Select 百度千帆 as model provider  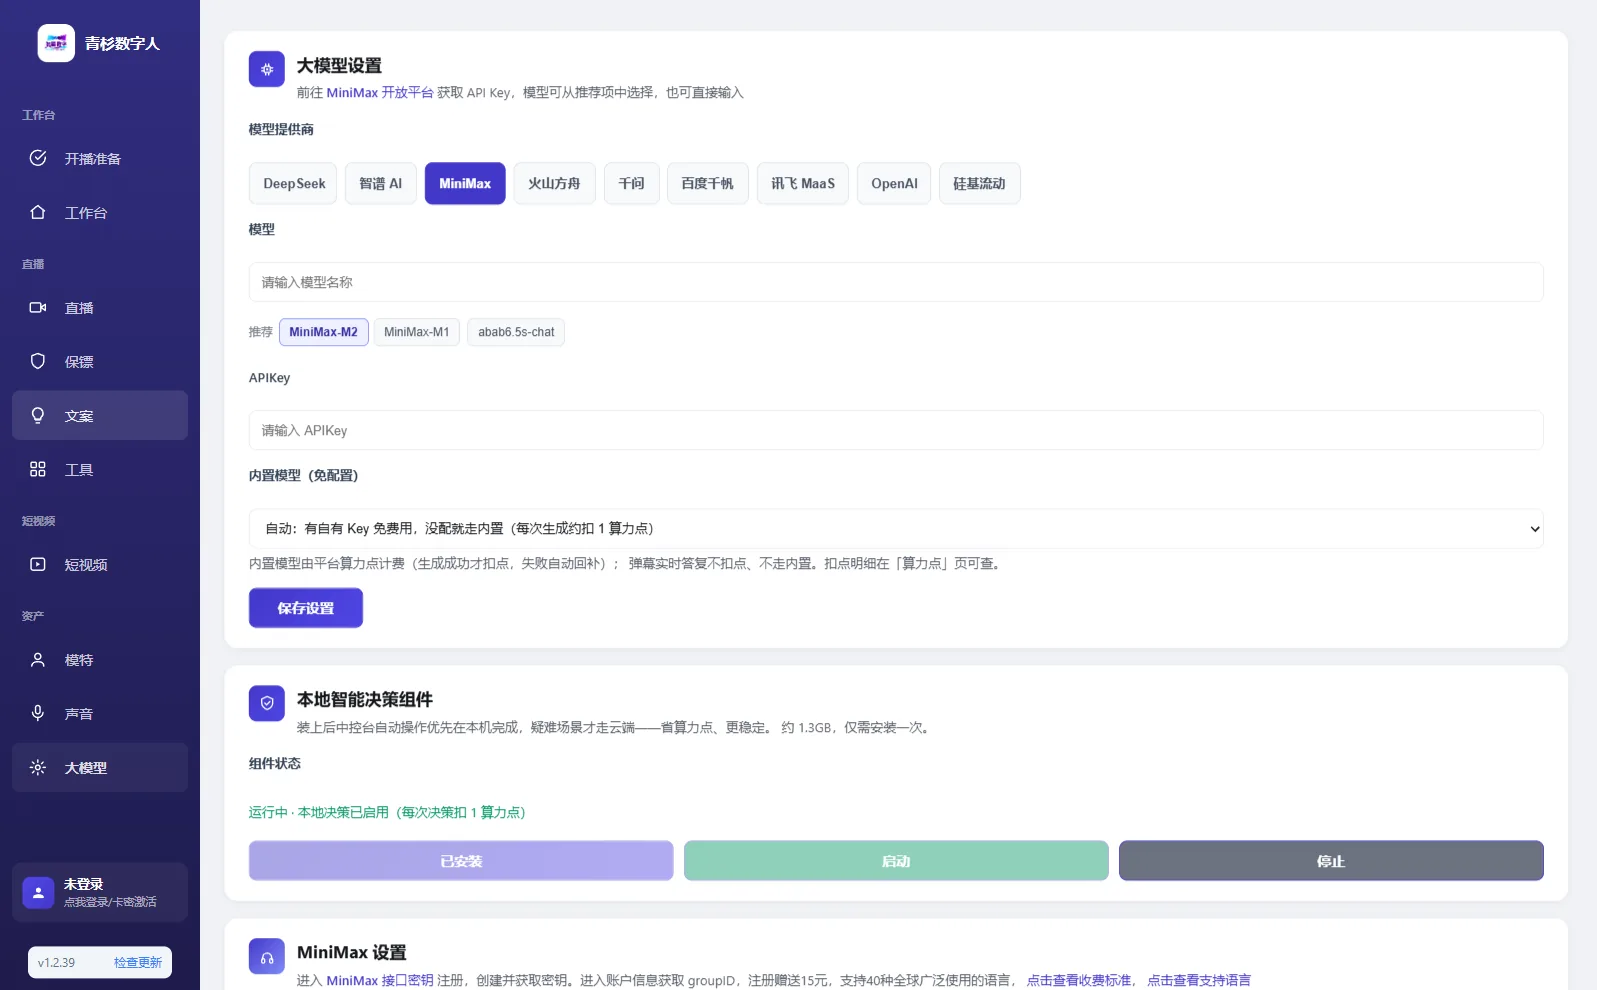(x=707, y=183)
